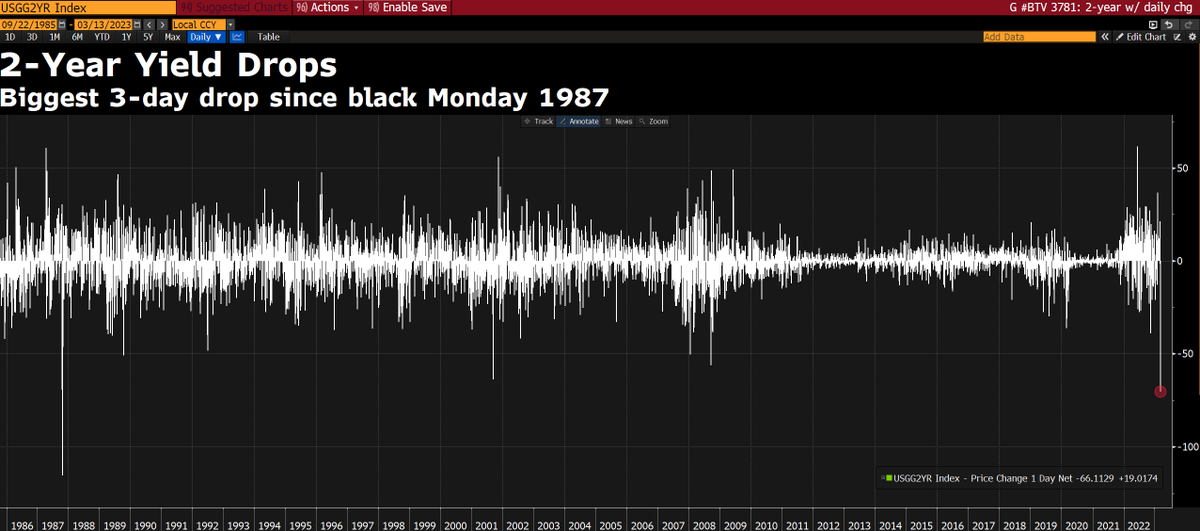Click the 2022 label on the x-axis
Image resolution: width=1200 pixels, height=531 pixels.
(x=1139, y=524)
